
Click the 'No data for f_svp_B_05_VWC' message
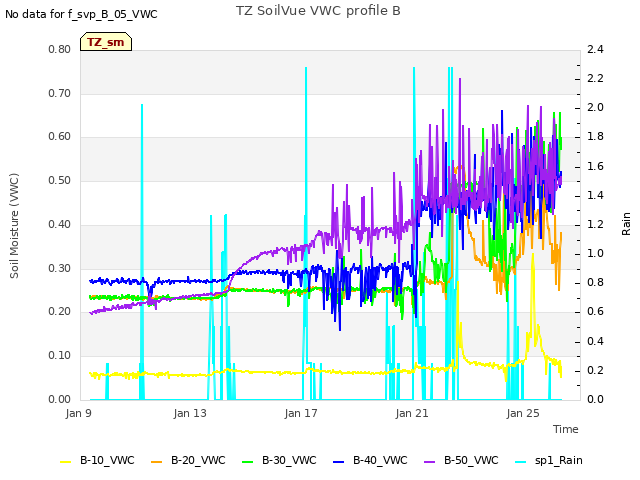81,14
